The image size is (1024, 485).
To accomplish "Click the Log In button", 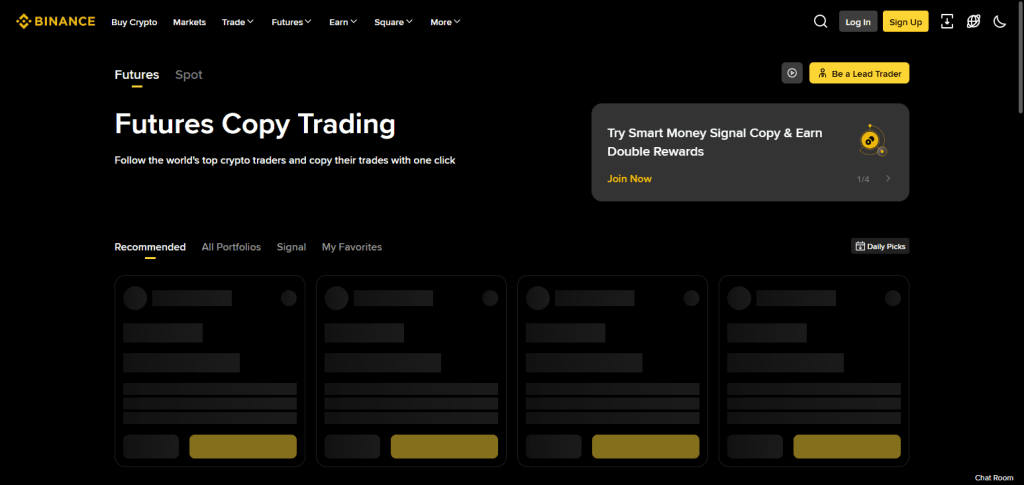I will [x=858, y=22].
